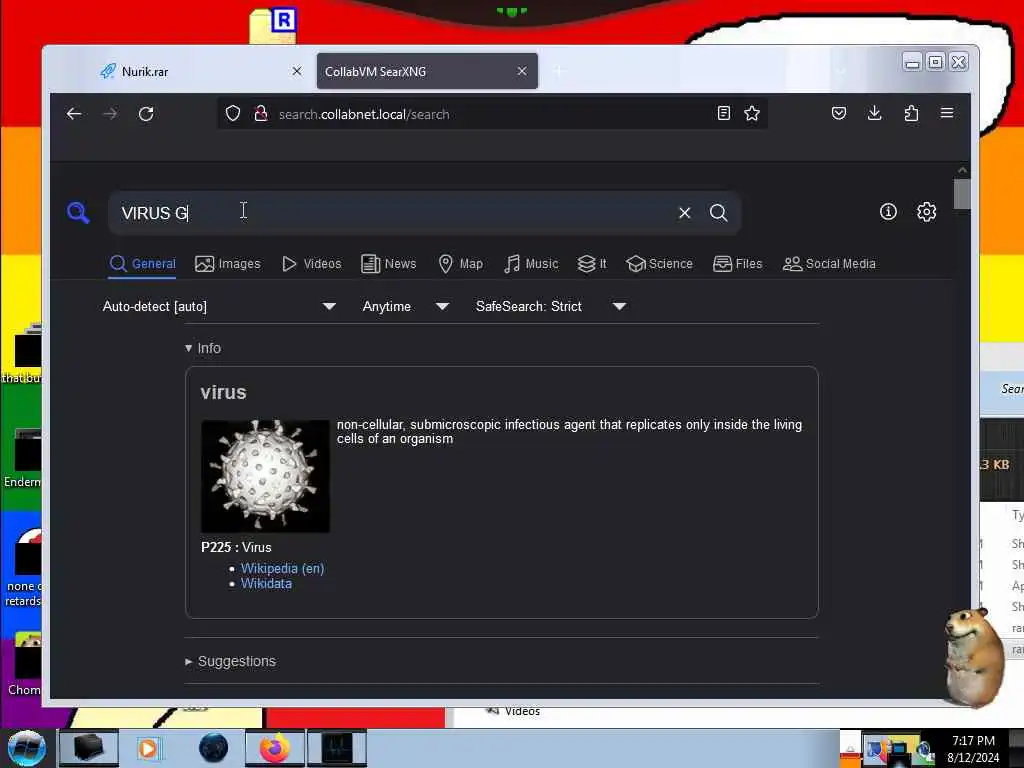Switch to the Videos category

tap(312, 264)
